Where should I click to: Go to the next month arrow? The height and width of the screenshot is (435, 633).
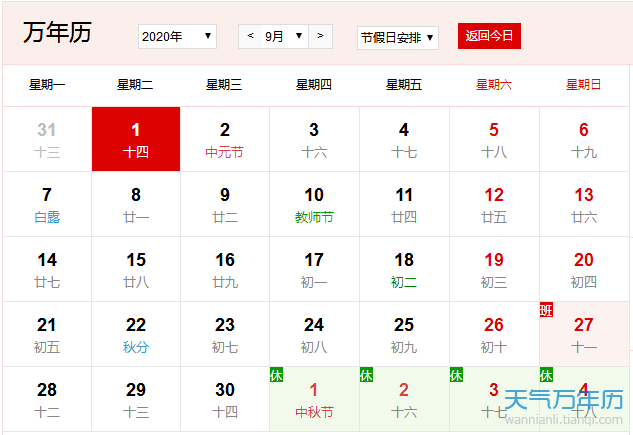point(320,37)
